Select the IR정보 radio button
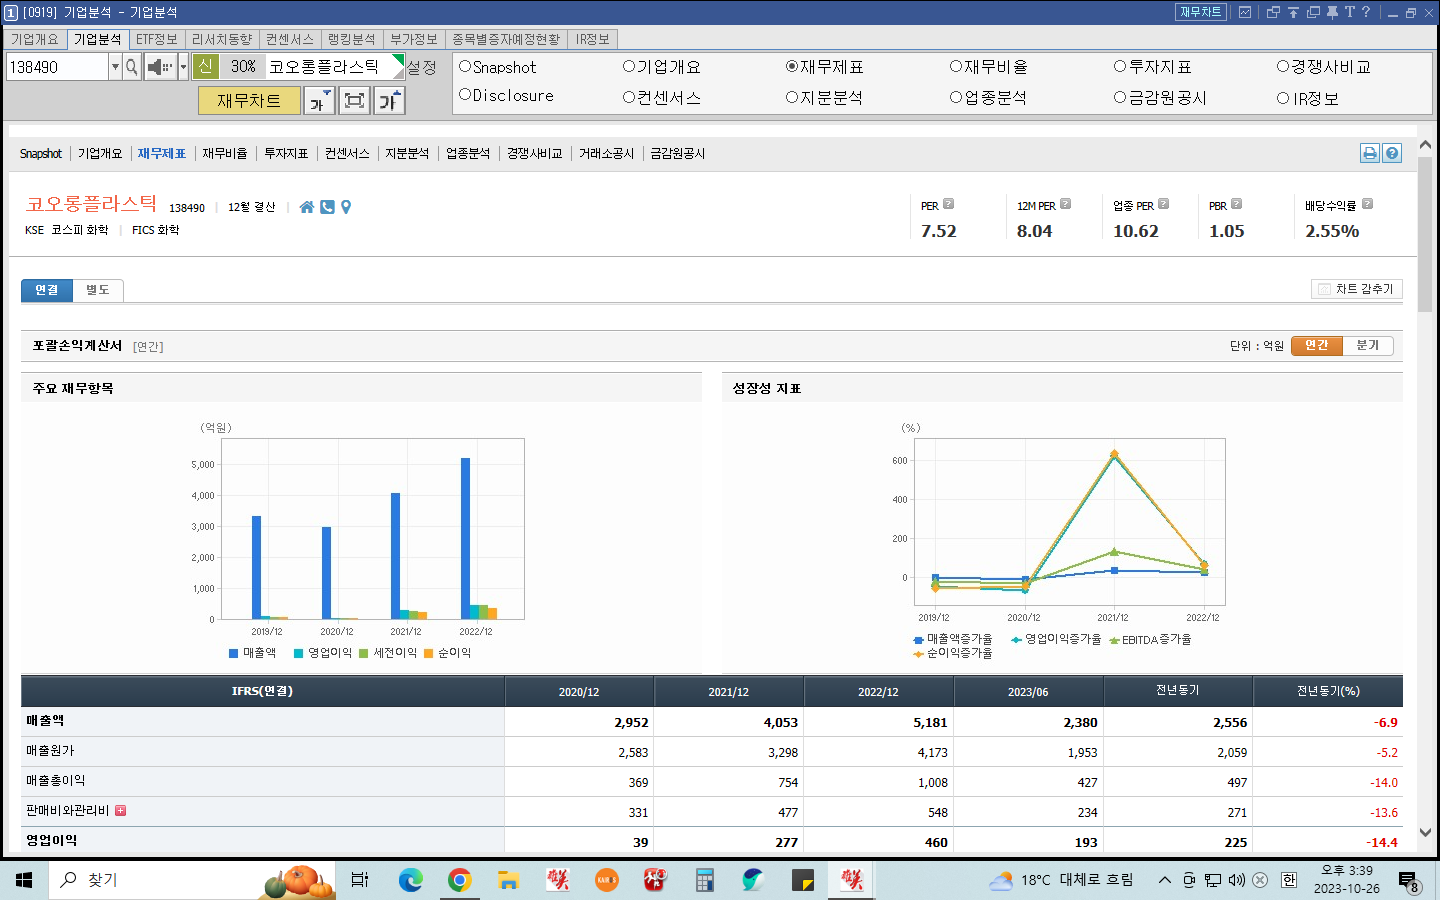The height and width of the screenshot is (900, 1440). (1283, 98)
